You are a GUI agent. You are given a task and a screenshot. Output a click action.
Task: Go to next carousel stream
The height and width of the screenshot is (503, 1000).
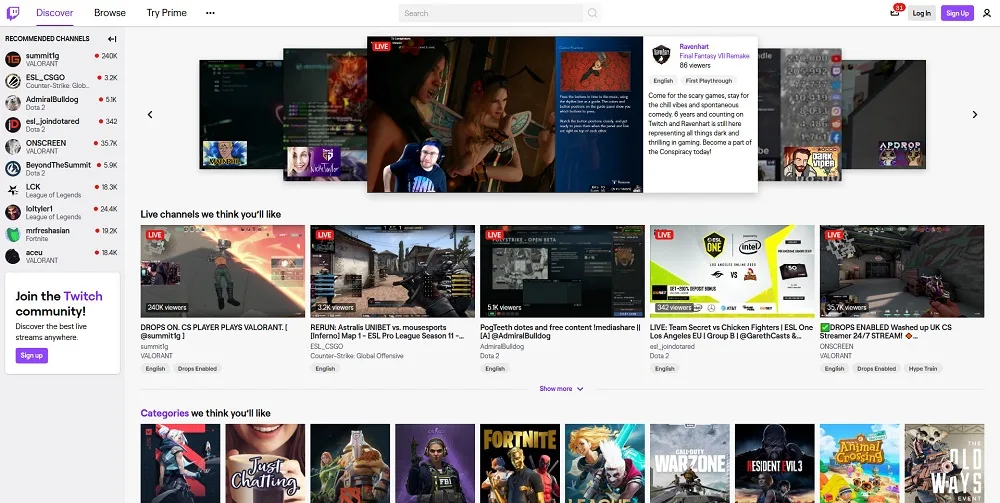click(x=974, y=115)
